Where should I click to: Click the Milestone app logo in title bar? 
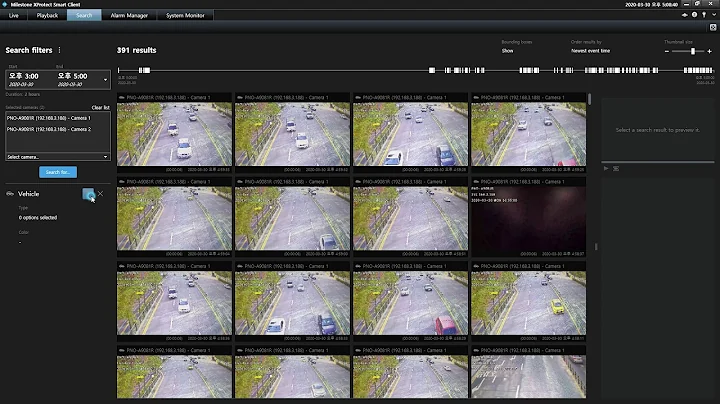coord(5,4)
